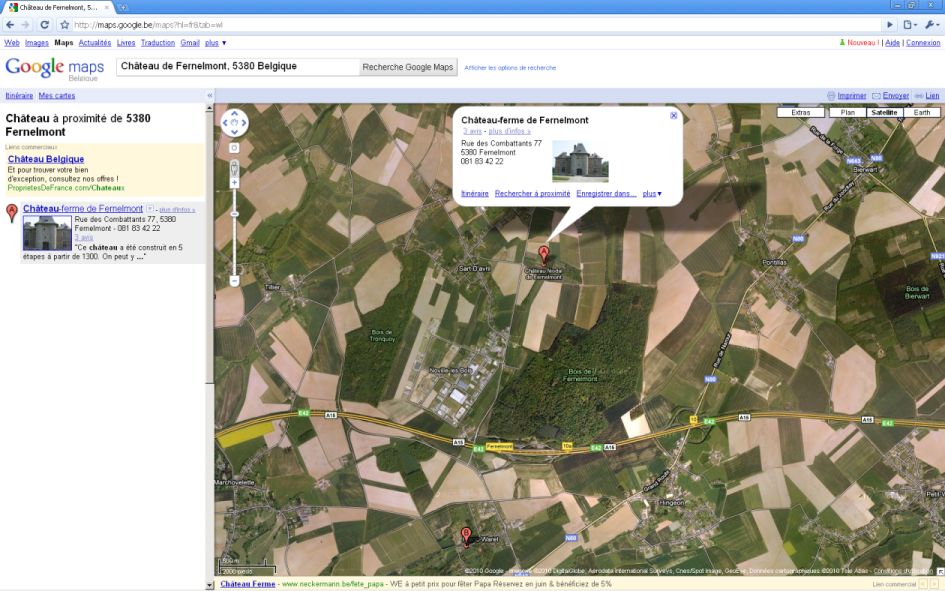Zoom out with the minus button
This screenshot has height=591, width=945.
tap(234, 281)
